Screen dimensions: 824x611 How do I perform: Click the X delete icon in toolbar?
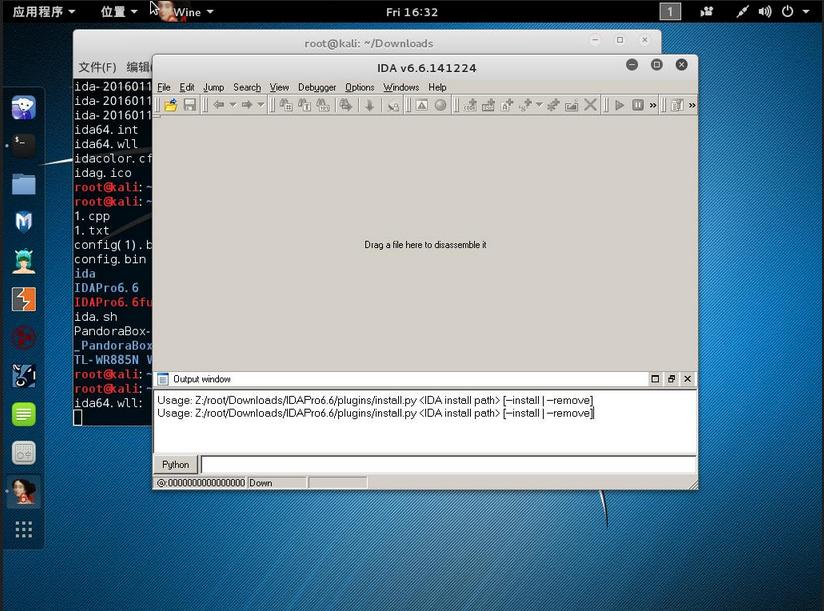590,105
